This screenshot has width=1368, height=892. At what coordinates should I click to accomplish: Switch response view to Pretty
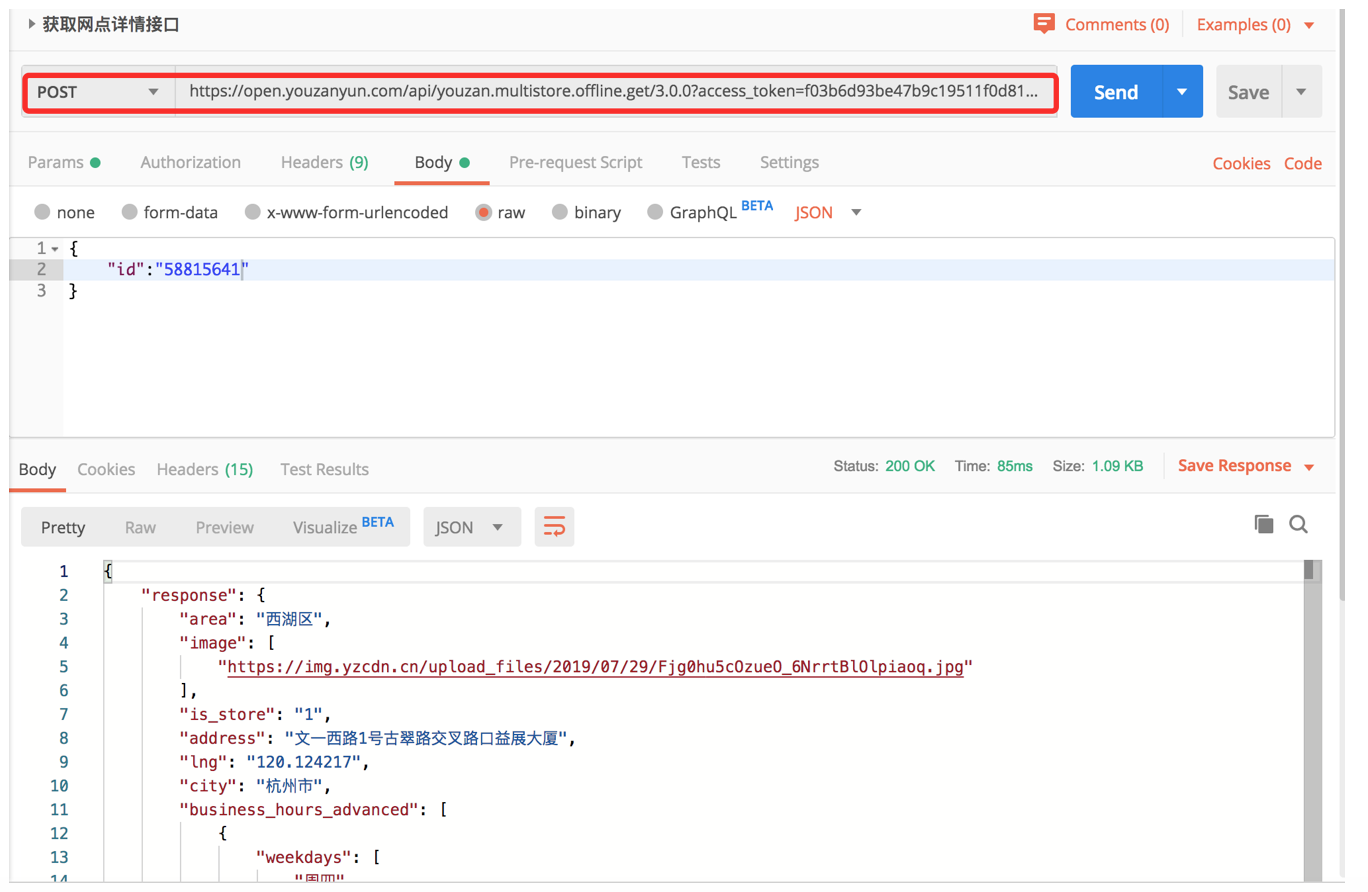point(63,527)
